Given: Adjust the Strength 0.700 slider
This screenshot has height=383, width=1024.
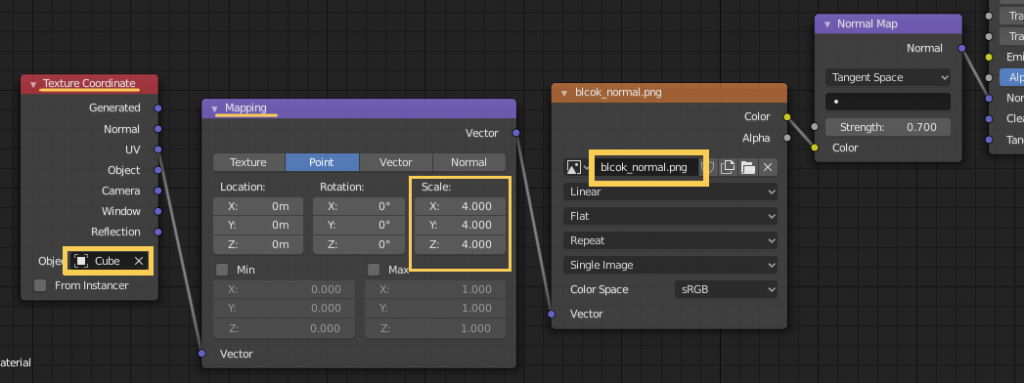Looking at the screenshot, I should [888, 127].
